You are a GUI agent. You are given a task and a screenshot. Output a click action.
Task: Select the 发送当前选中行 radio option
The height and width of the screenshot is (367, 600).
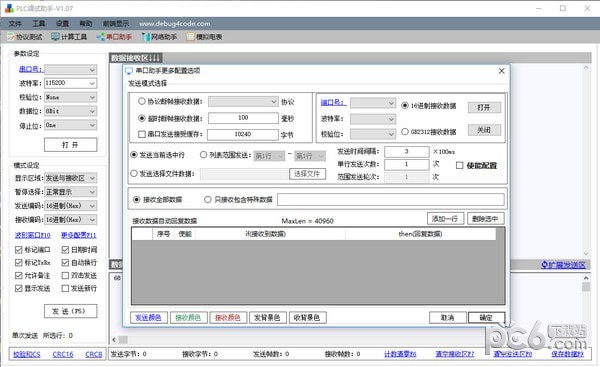(134, 155)
